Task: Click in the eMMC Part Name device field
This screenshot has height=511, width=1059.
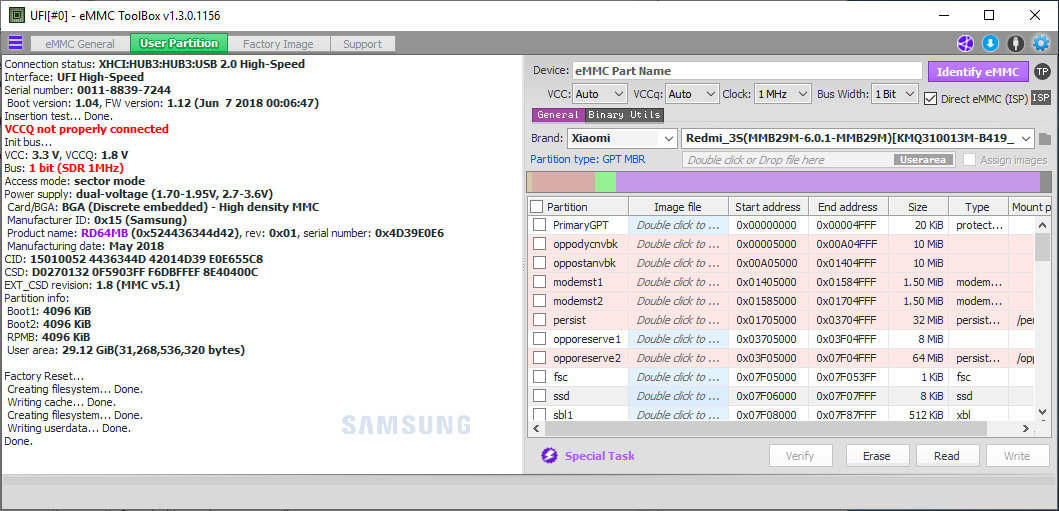Action: (x=747, y=71)
